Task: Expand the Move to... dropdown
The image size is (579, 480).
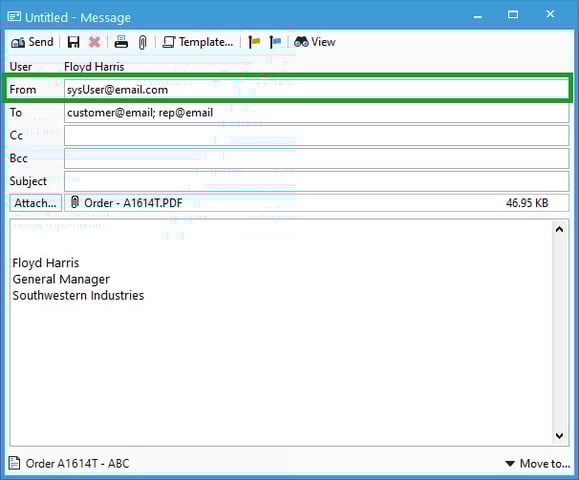Action: 538,463
